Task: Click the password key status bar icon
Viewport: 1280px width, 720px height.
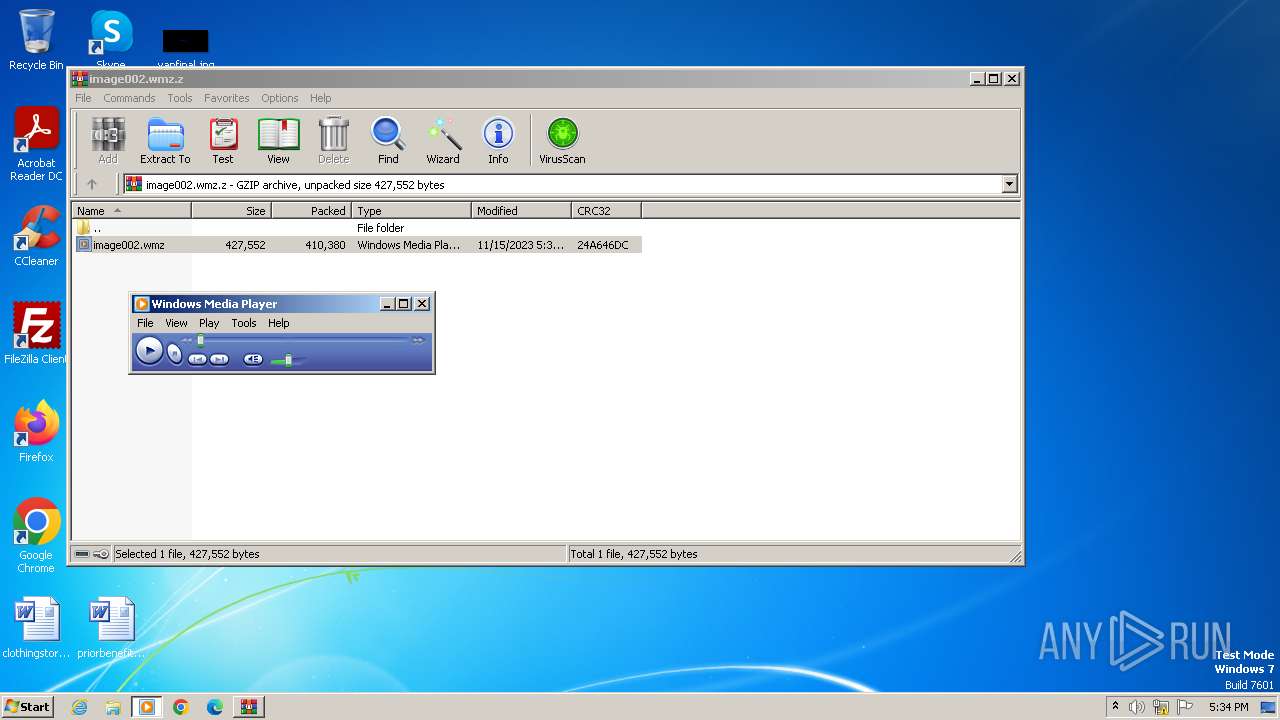Action: (101, 554)
